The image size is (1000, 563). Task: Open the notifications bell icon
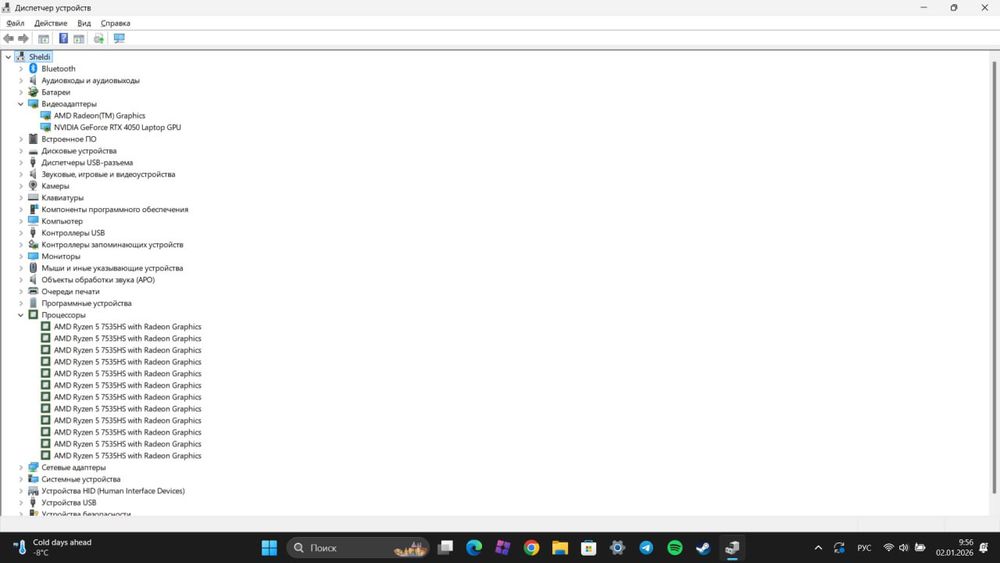coord(985,548)
